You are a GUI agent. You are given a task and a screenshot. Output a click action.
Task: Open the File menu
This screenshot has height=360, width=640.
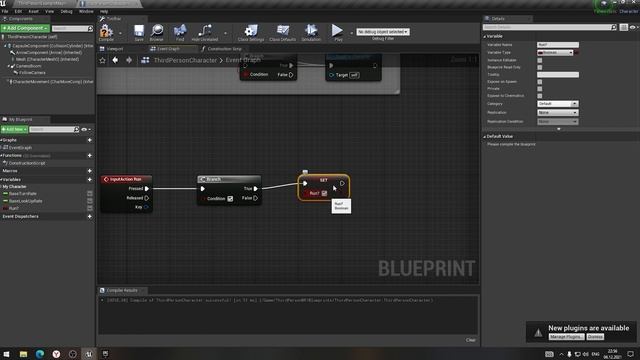point(5,11)
